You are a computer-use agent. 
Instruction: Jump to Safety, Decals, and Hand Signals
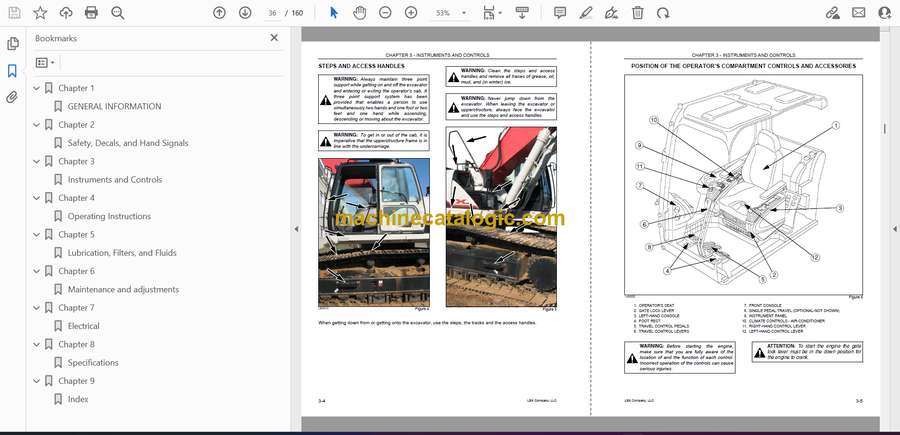pyautogui.click(x=128, y=143)
